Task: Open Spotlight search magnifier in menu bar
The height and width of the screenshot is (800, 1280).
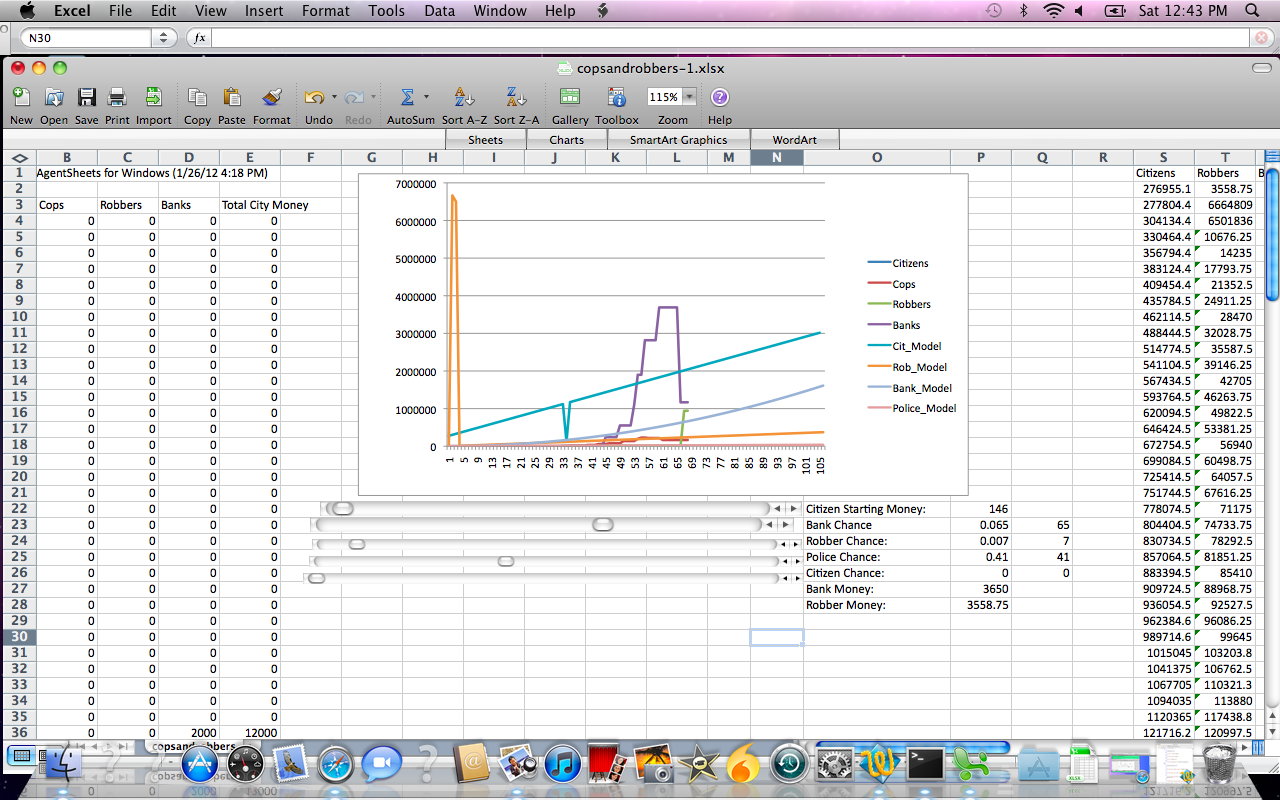Action: pos(1253,11)
